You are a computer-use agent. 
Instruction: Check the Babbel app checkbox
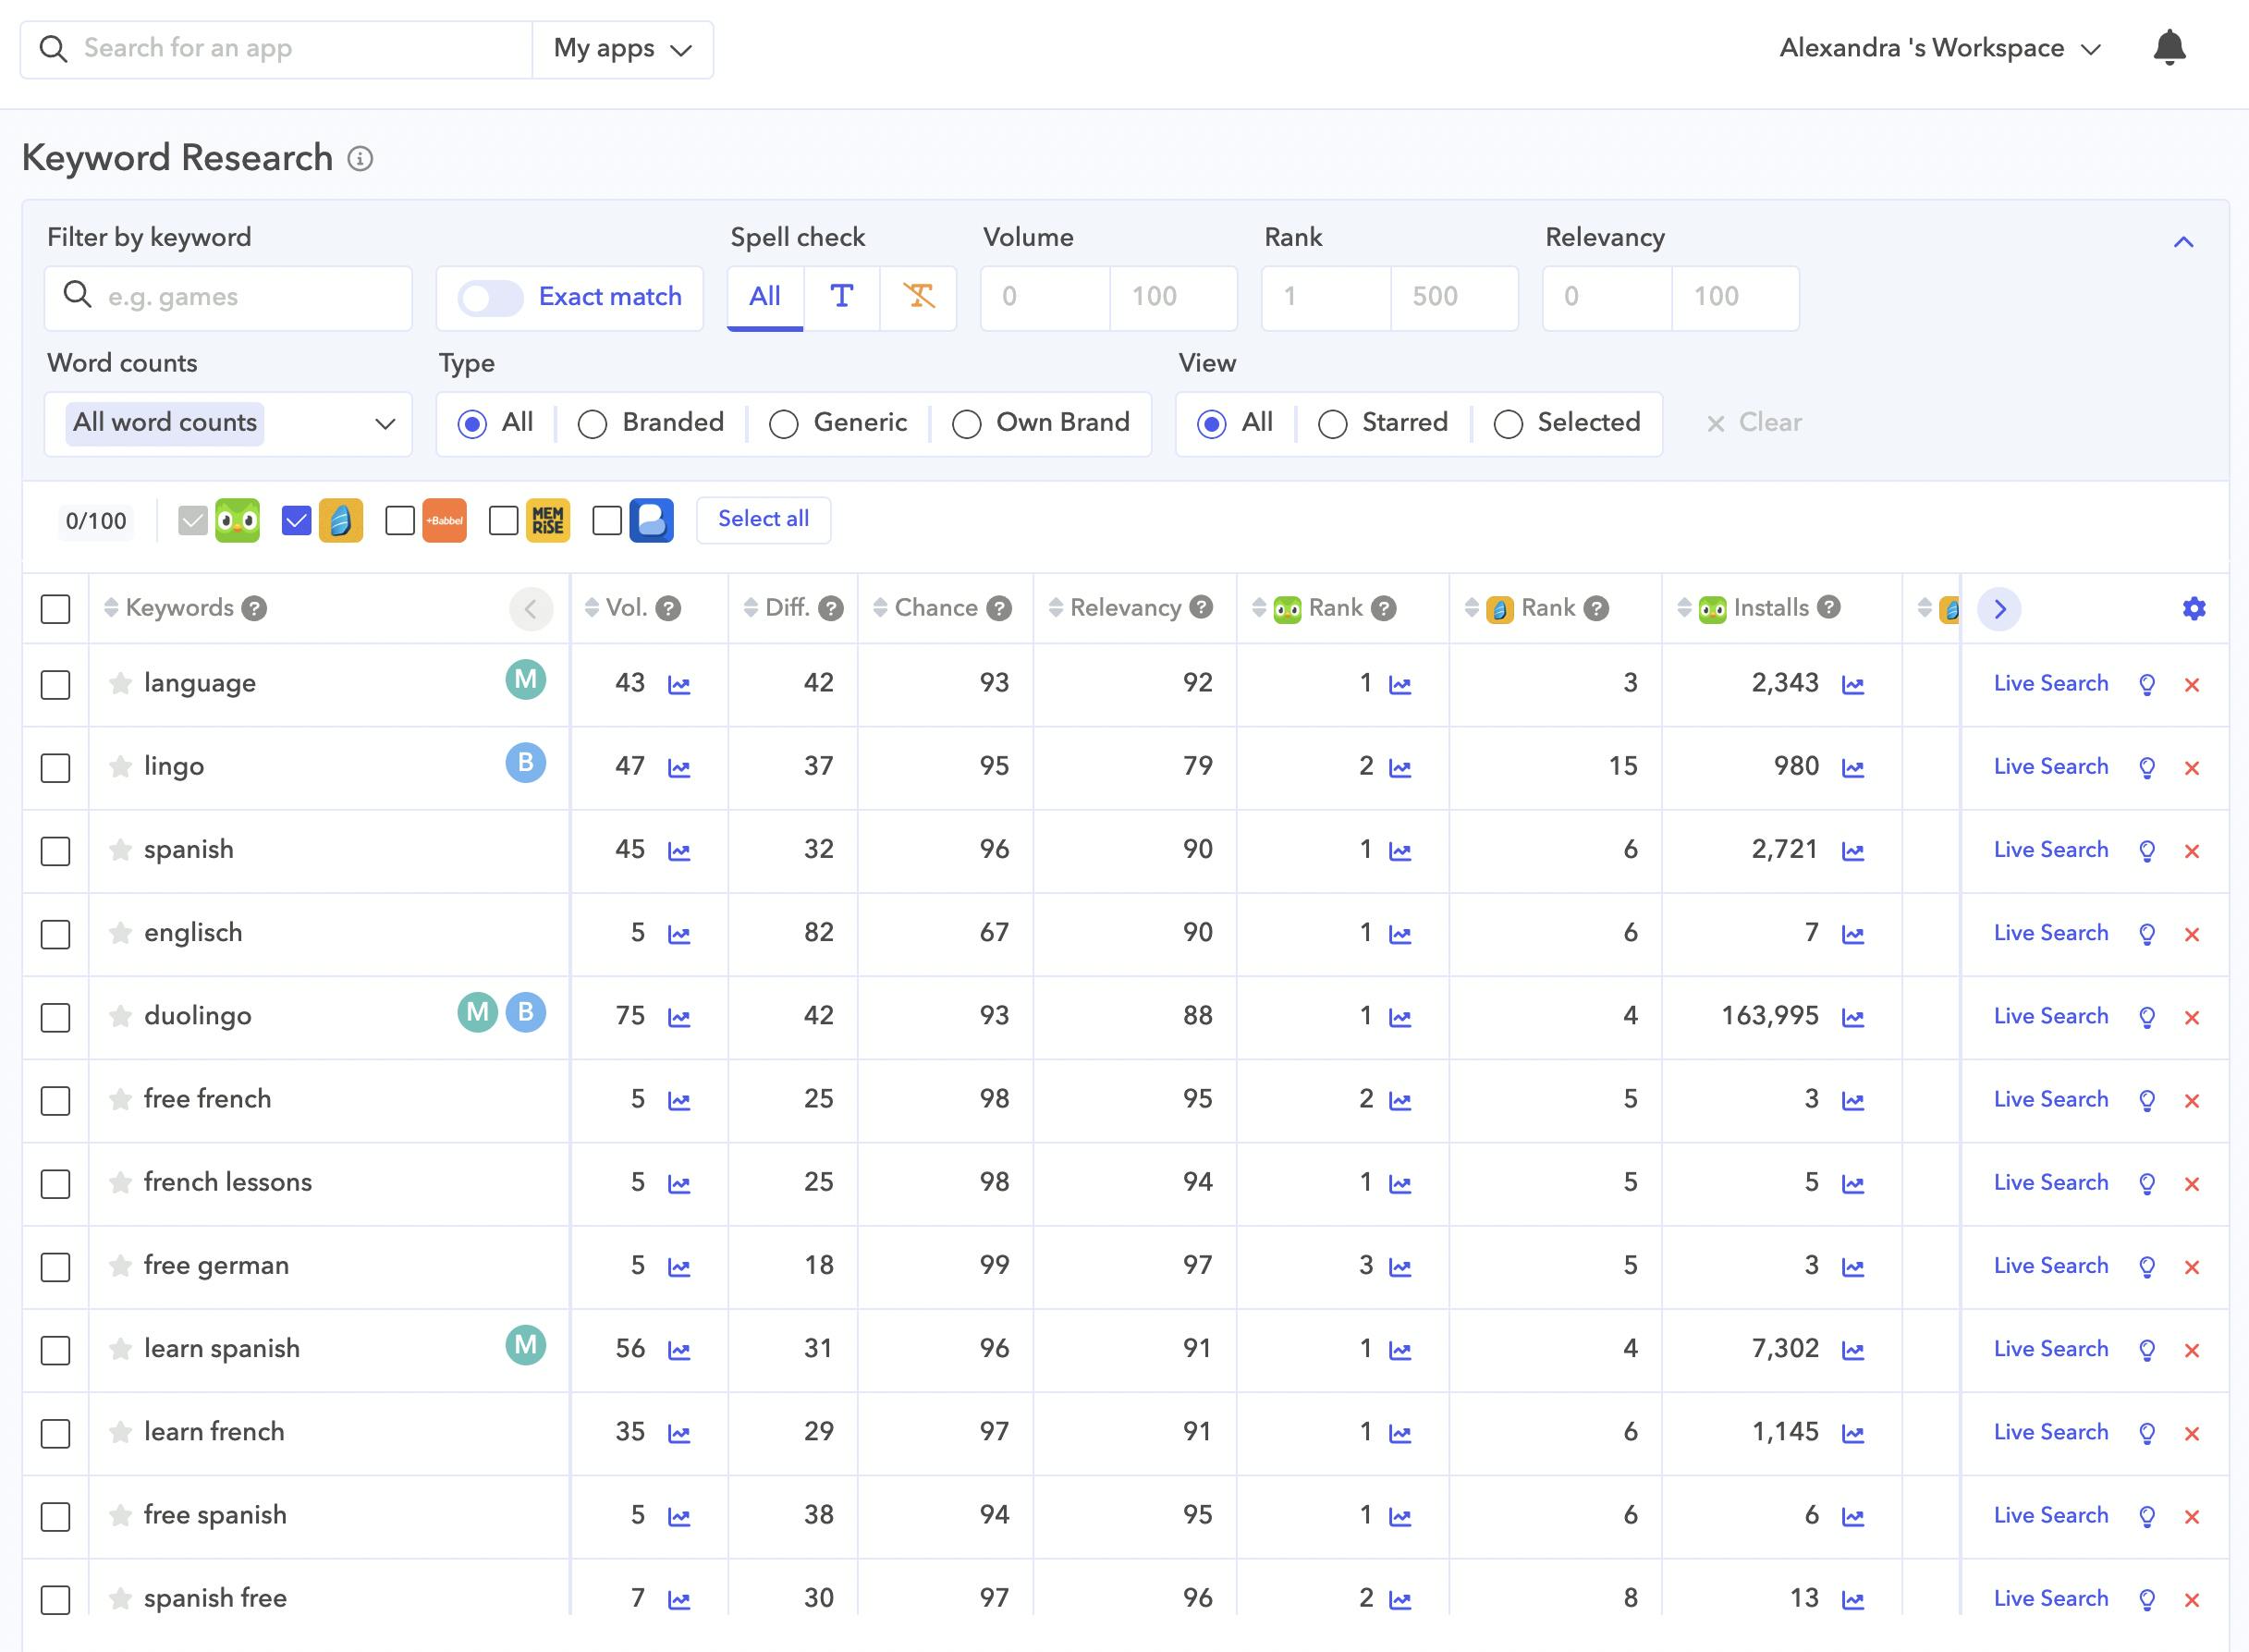(x=400, y=520)
